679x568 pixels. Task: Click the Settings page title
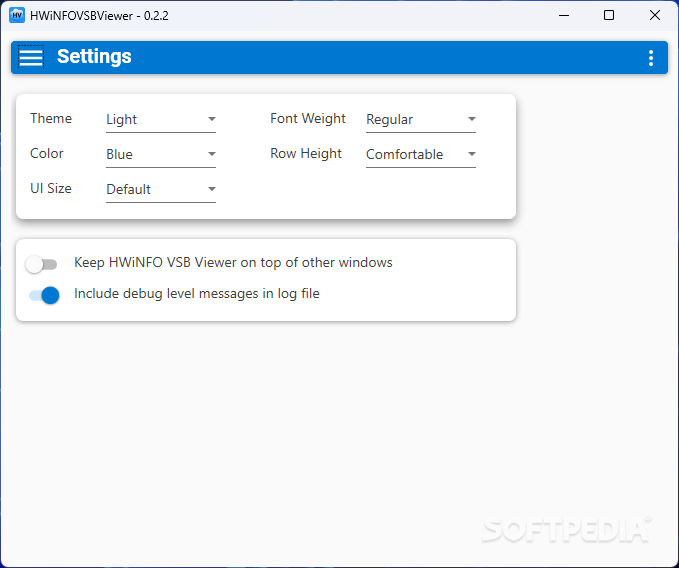coord(94,56)
